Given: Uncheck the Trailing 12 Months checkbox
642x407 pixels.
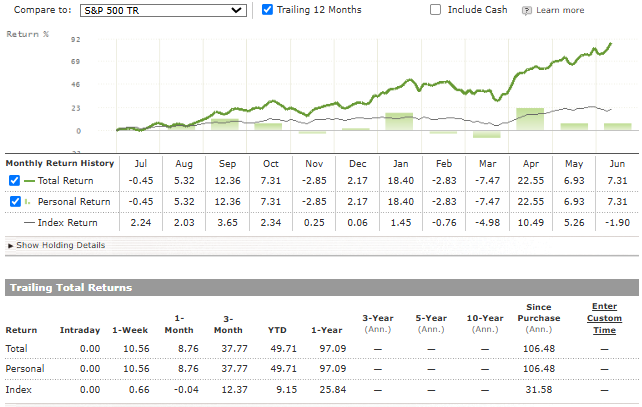Looking at the screenshot, I should point(267,9).
